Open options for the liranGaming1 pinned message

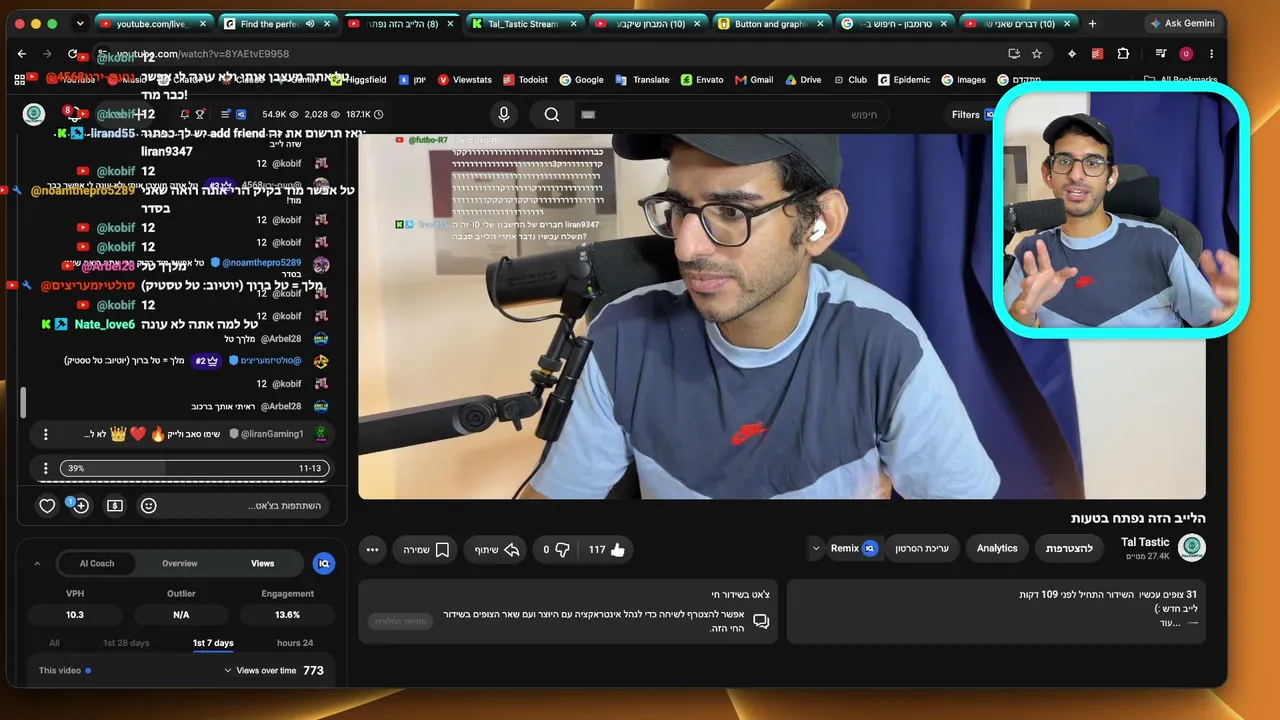pos(45,434)
